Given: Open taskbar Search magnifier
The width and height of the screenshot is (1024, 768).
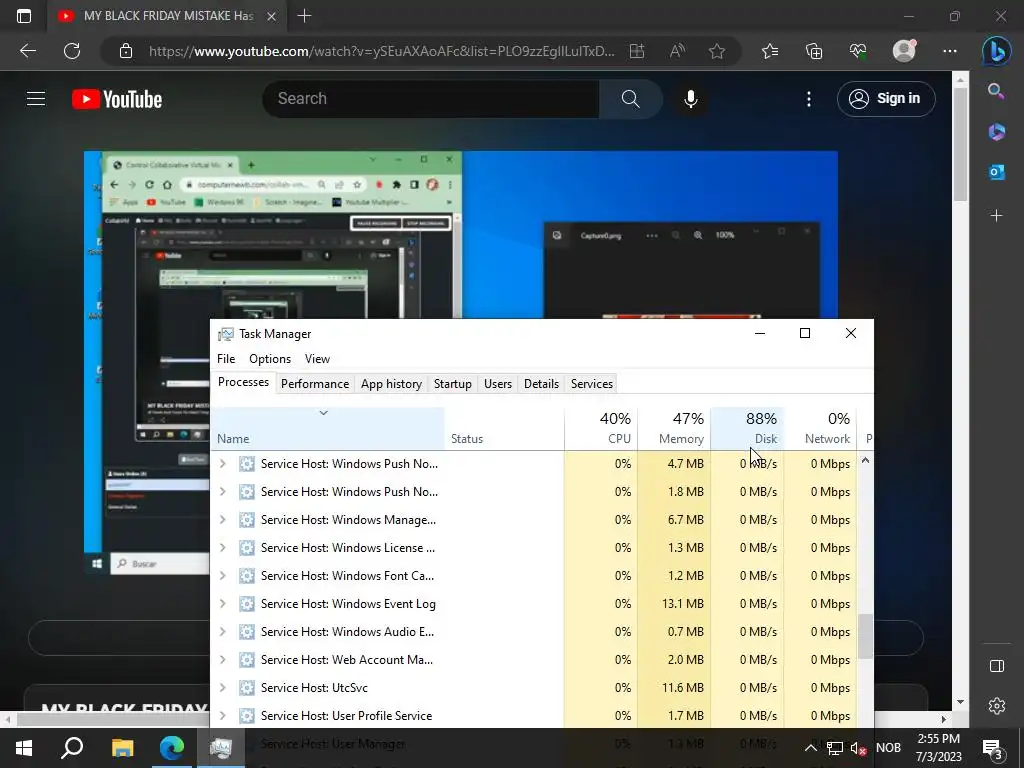Looking at the screenshot, I should pyautogui.click(x=72, y=748).
